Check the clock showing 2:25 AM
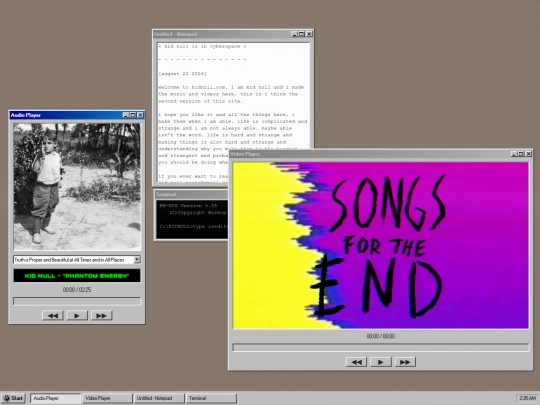 (x=527, y=398)
